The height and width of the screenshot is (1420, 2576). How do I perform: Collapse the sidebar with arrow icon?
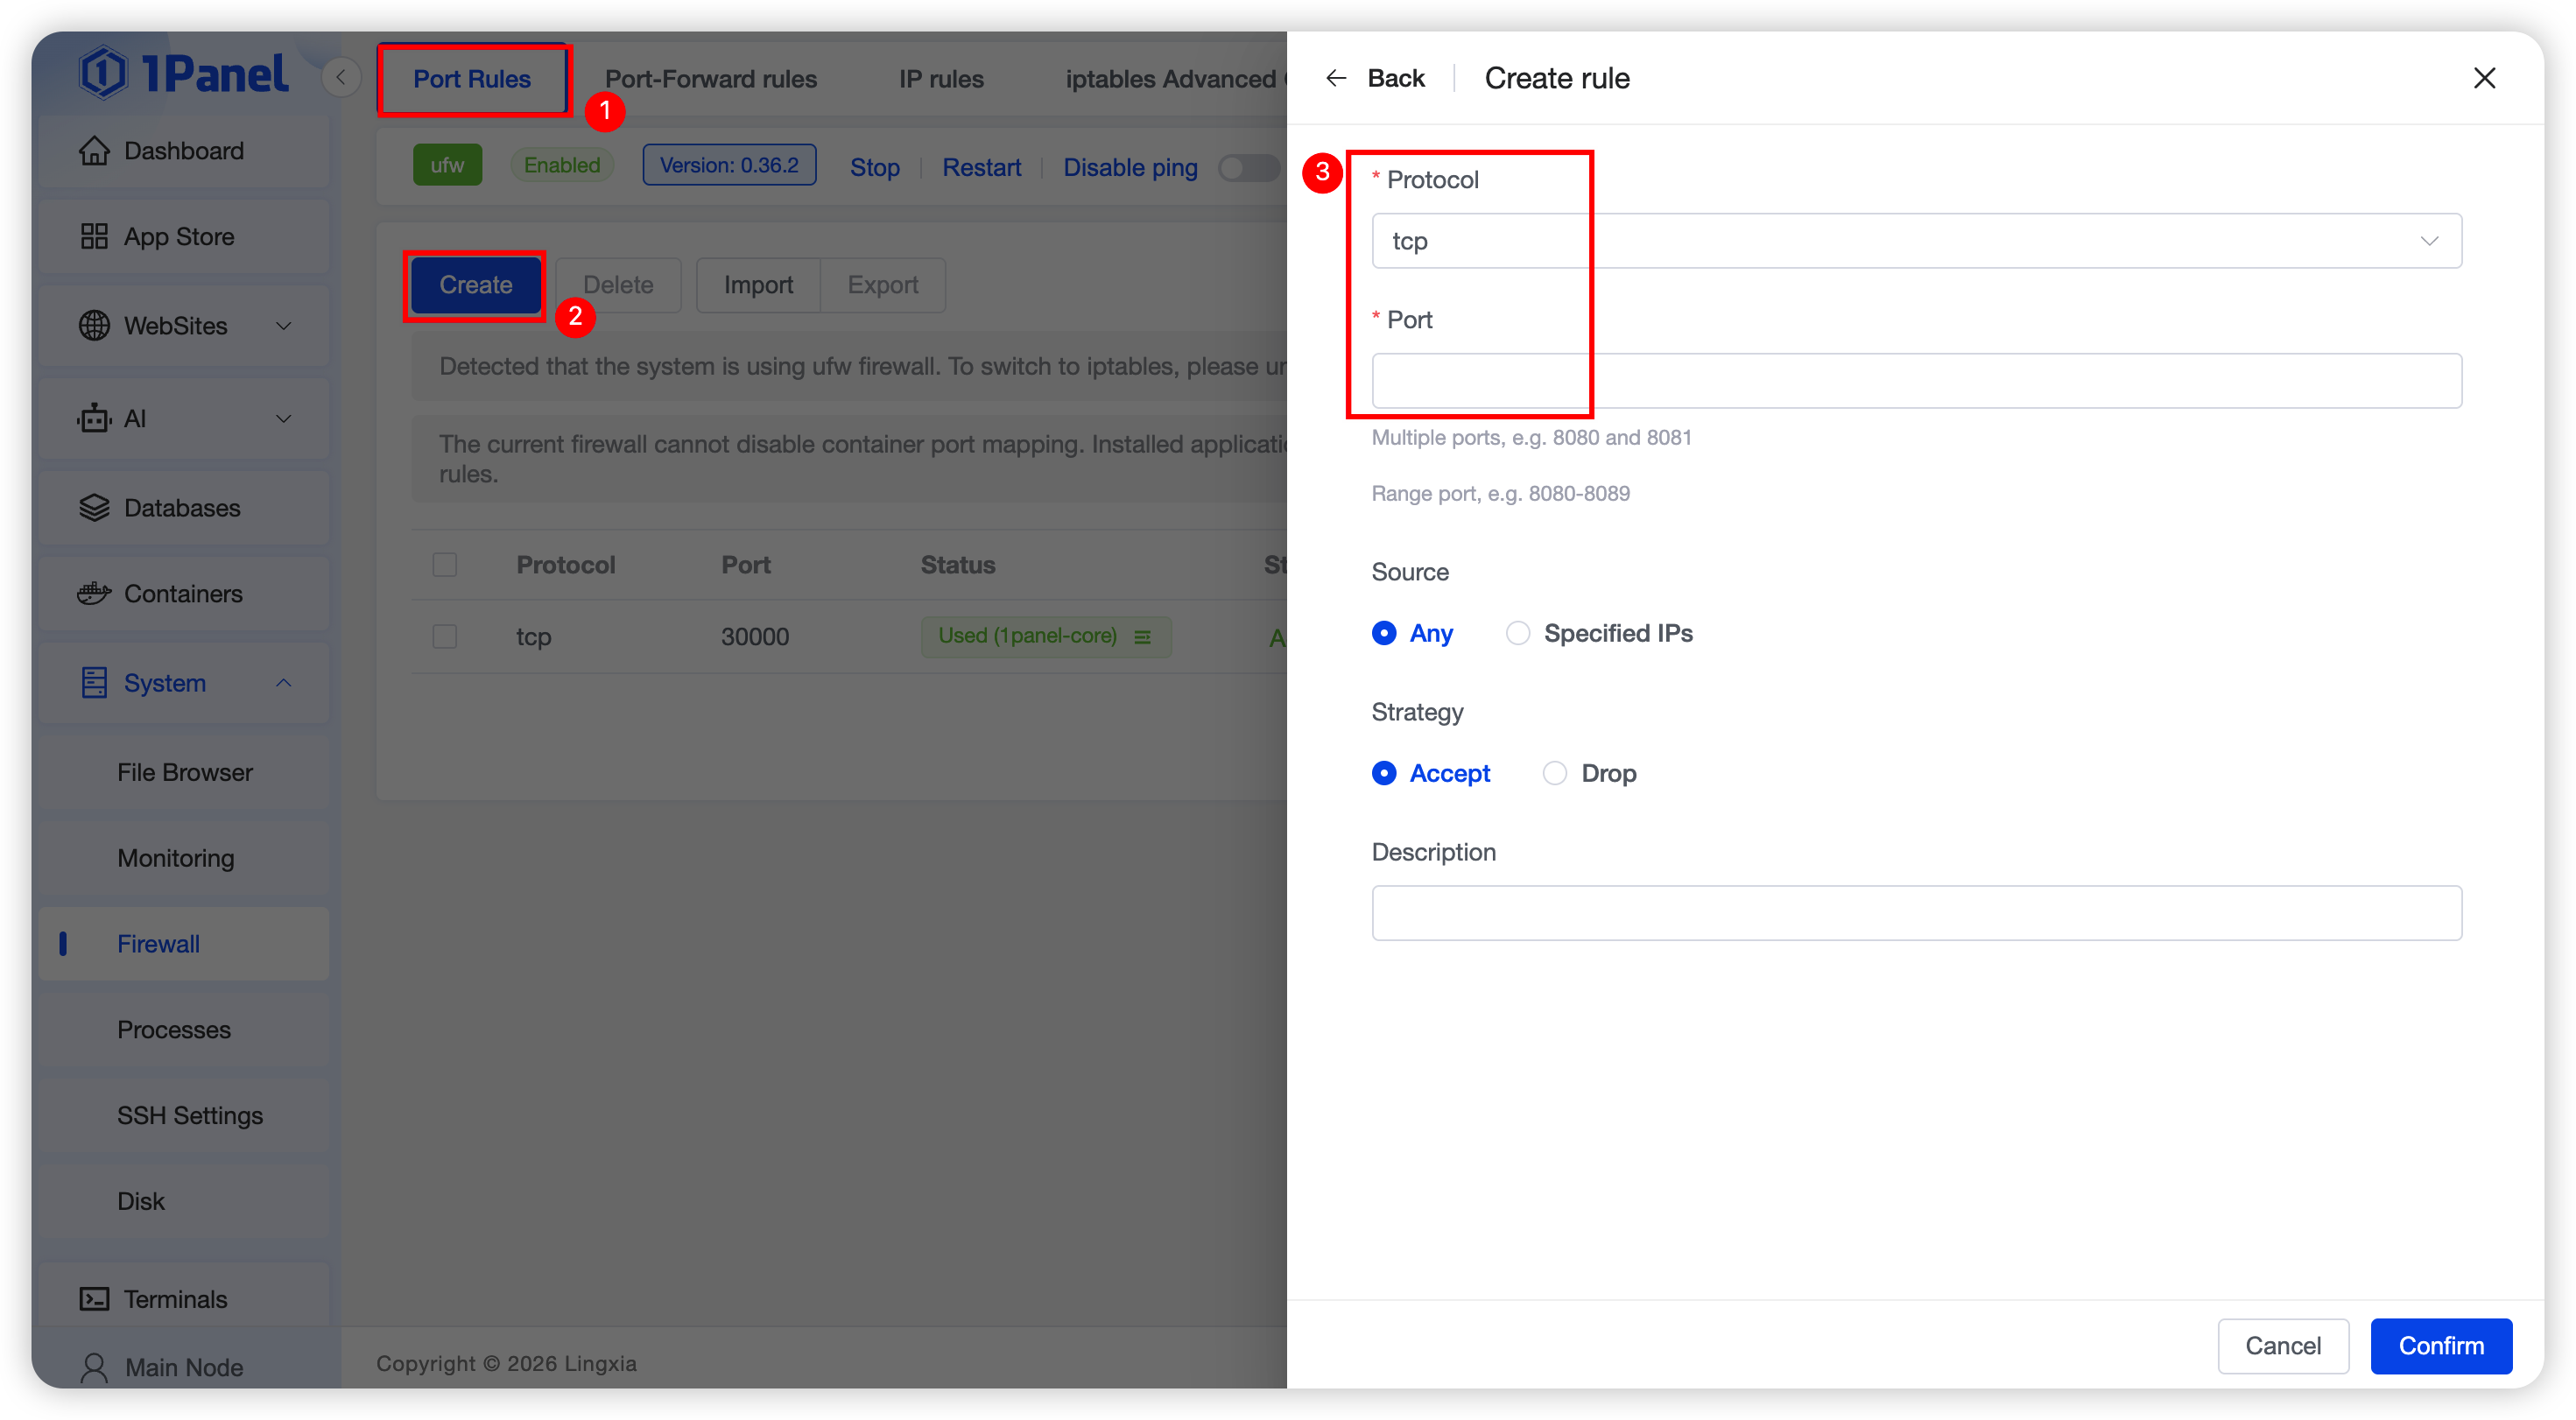341,78
